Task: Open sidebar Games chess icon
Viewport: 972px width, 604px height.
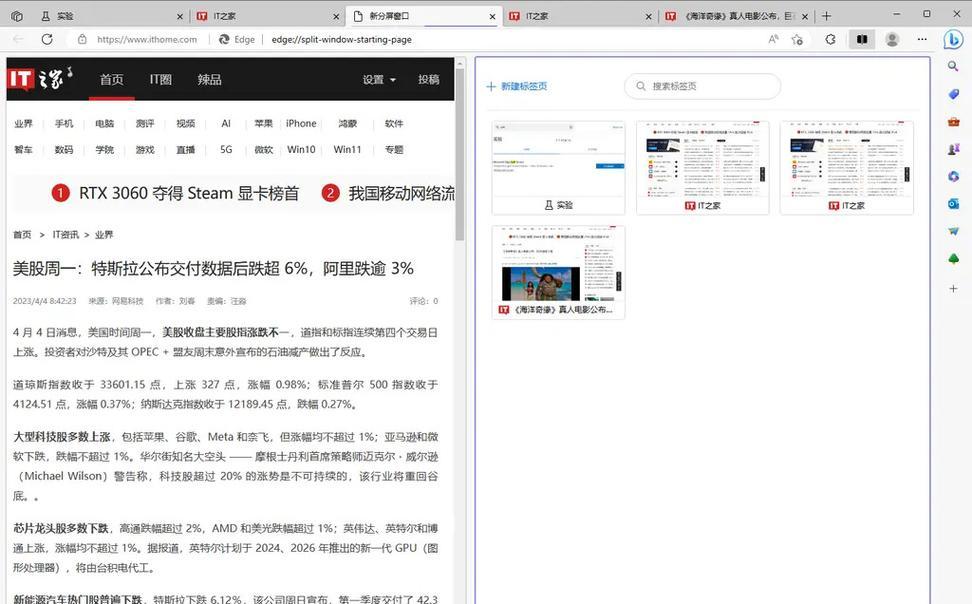Action: 953,149
